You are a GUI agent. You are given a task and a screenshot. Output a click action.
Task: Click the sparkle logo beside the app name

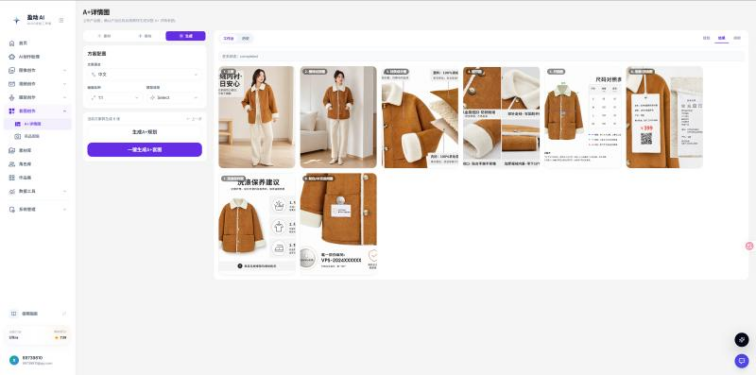pos(16,20)
